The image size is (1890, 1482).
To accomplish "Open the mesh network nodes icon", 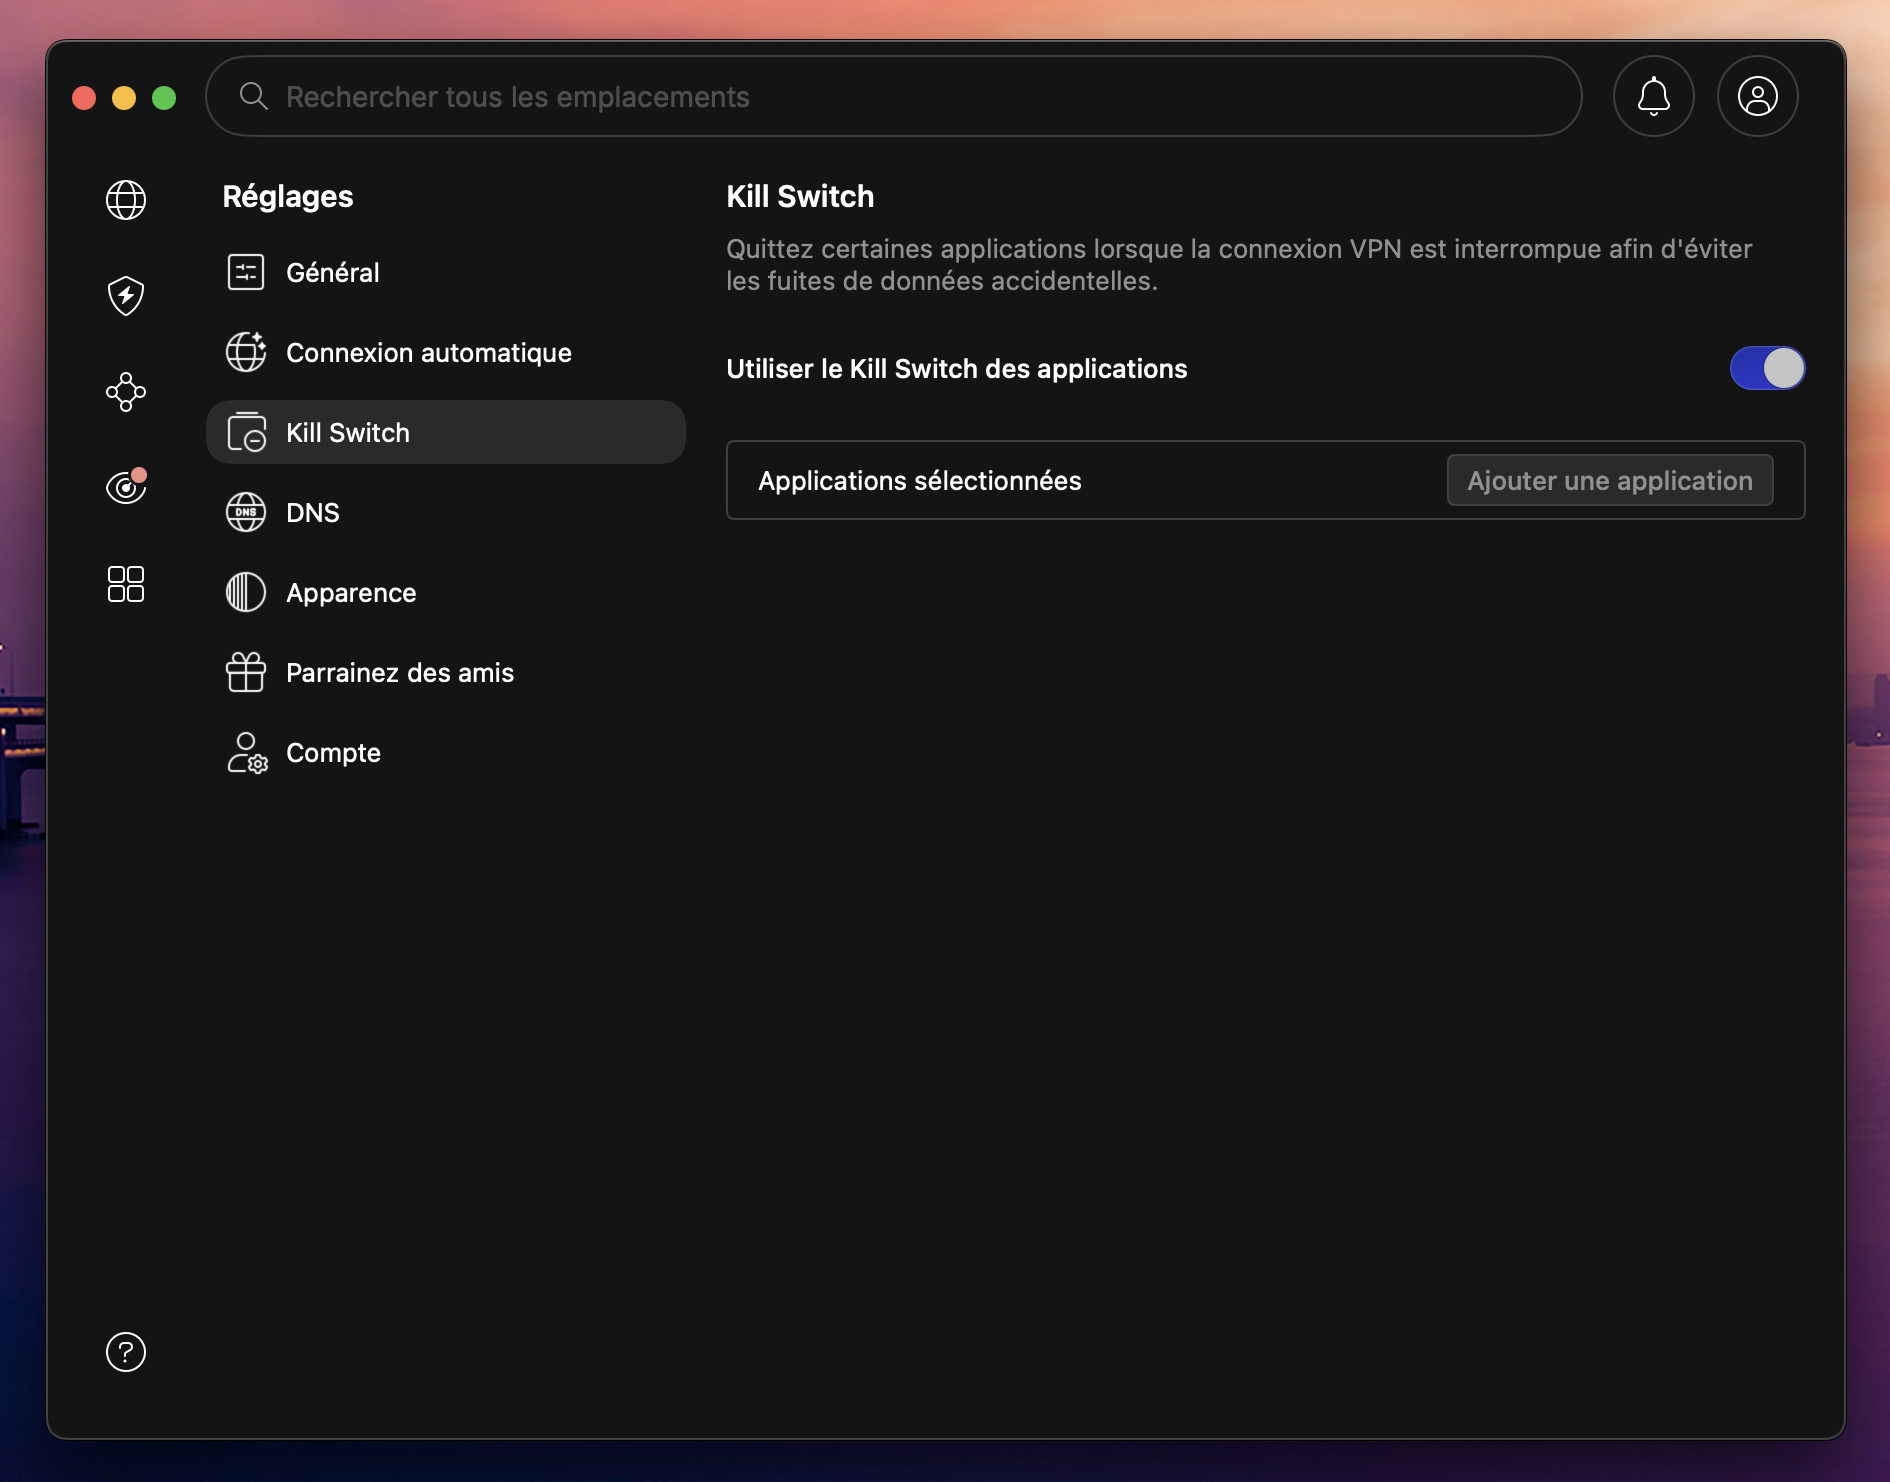I will 126,392.
